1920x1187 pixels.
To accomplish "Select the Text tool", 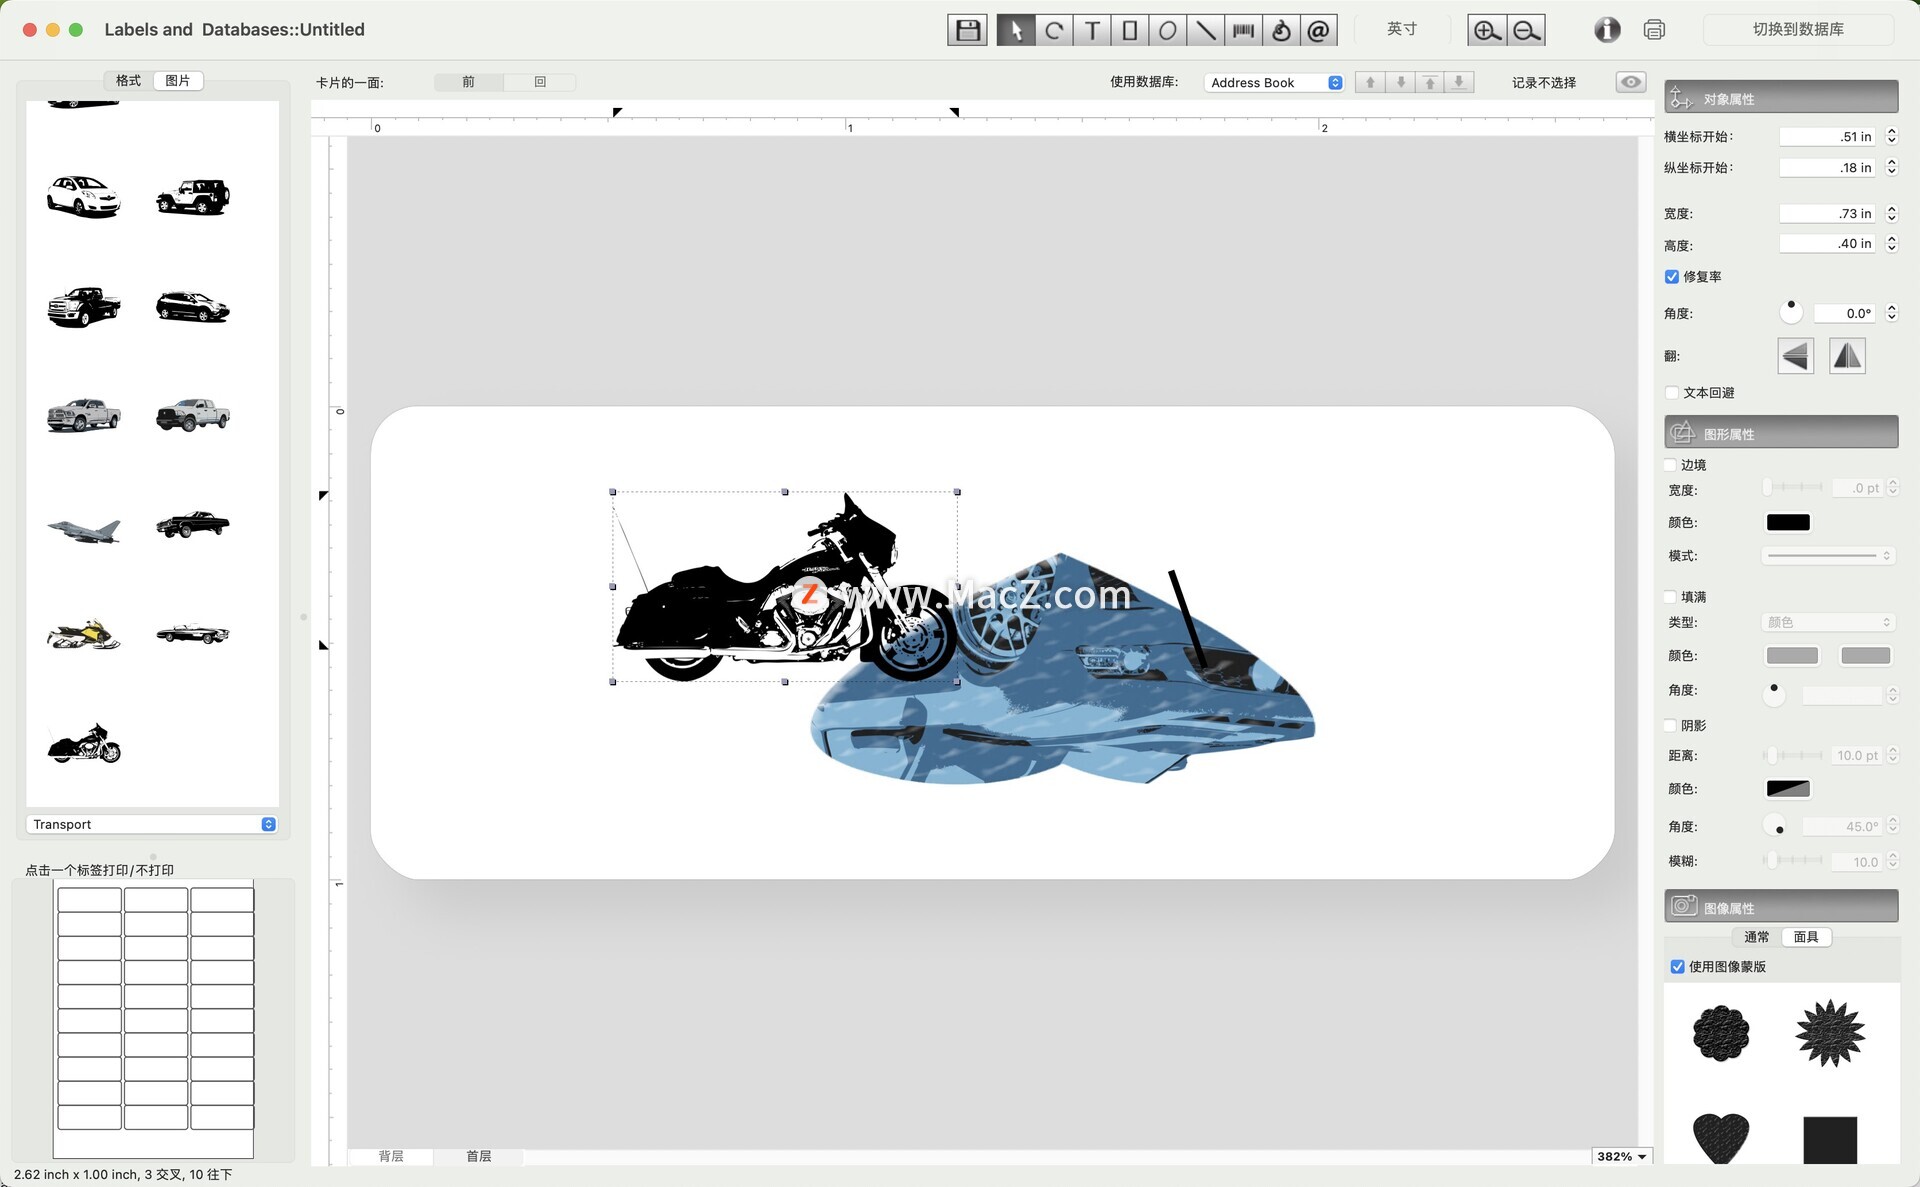I will tap(1092, 30).
